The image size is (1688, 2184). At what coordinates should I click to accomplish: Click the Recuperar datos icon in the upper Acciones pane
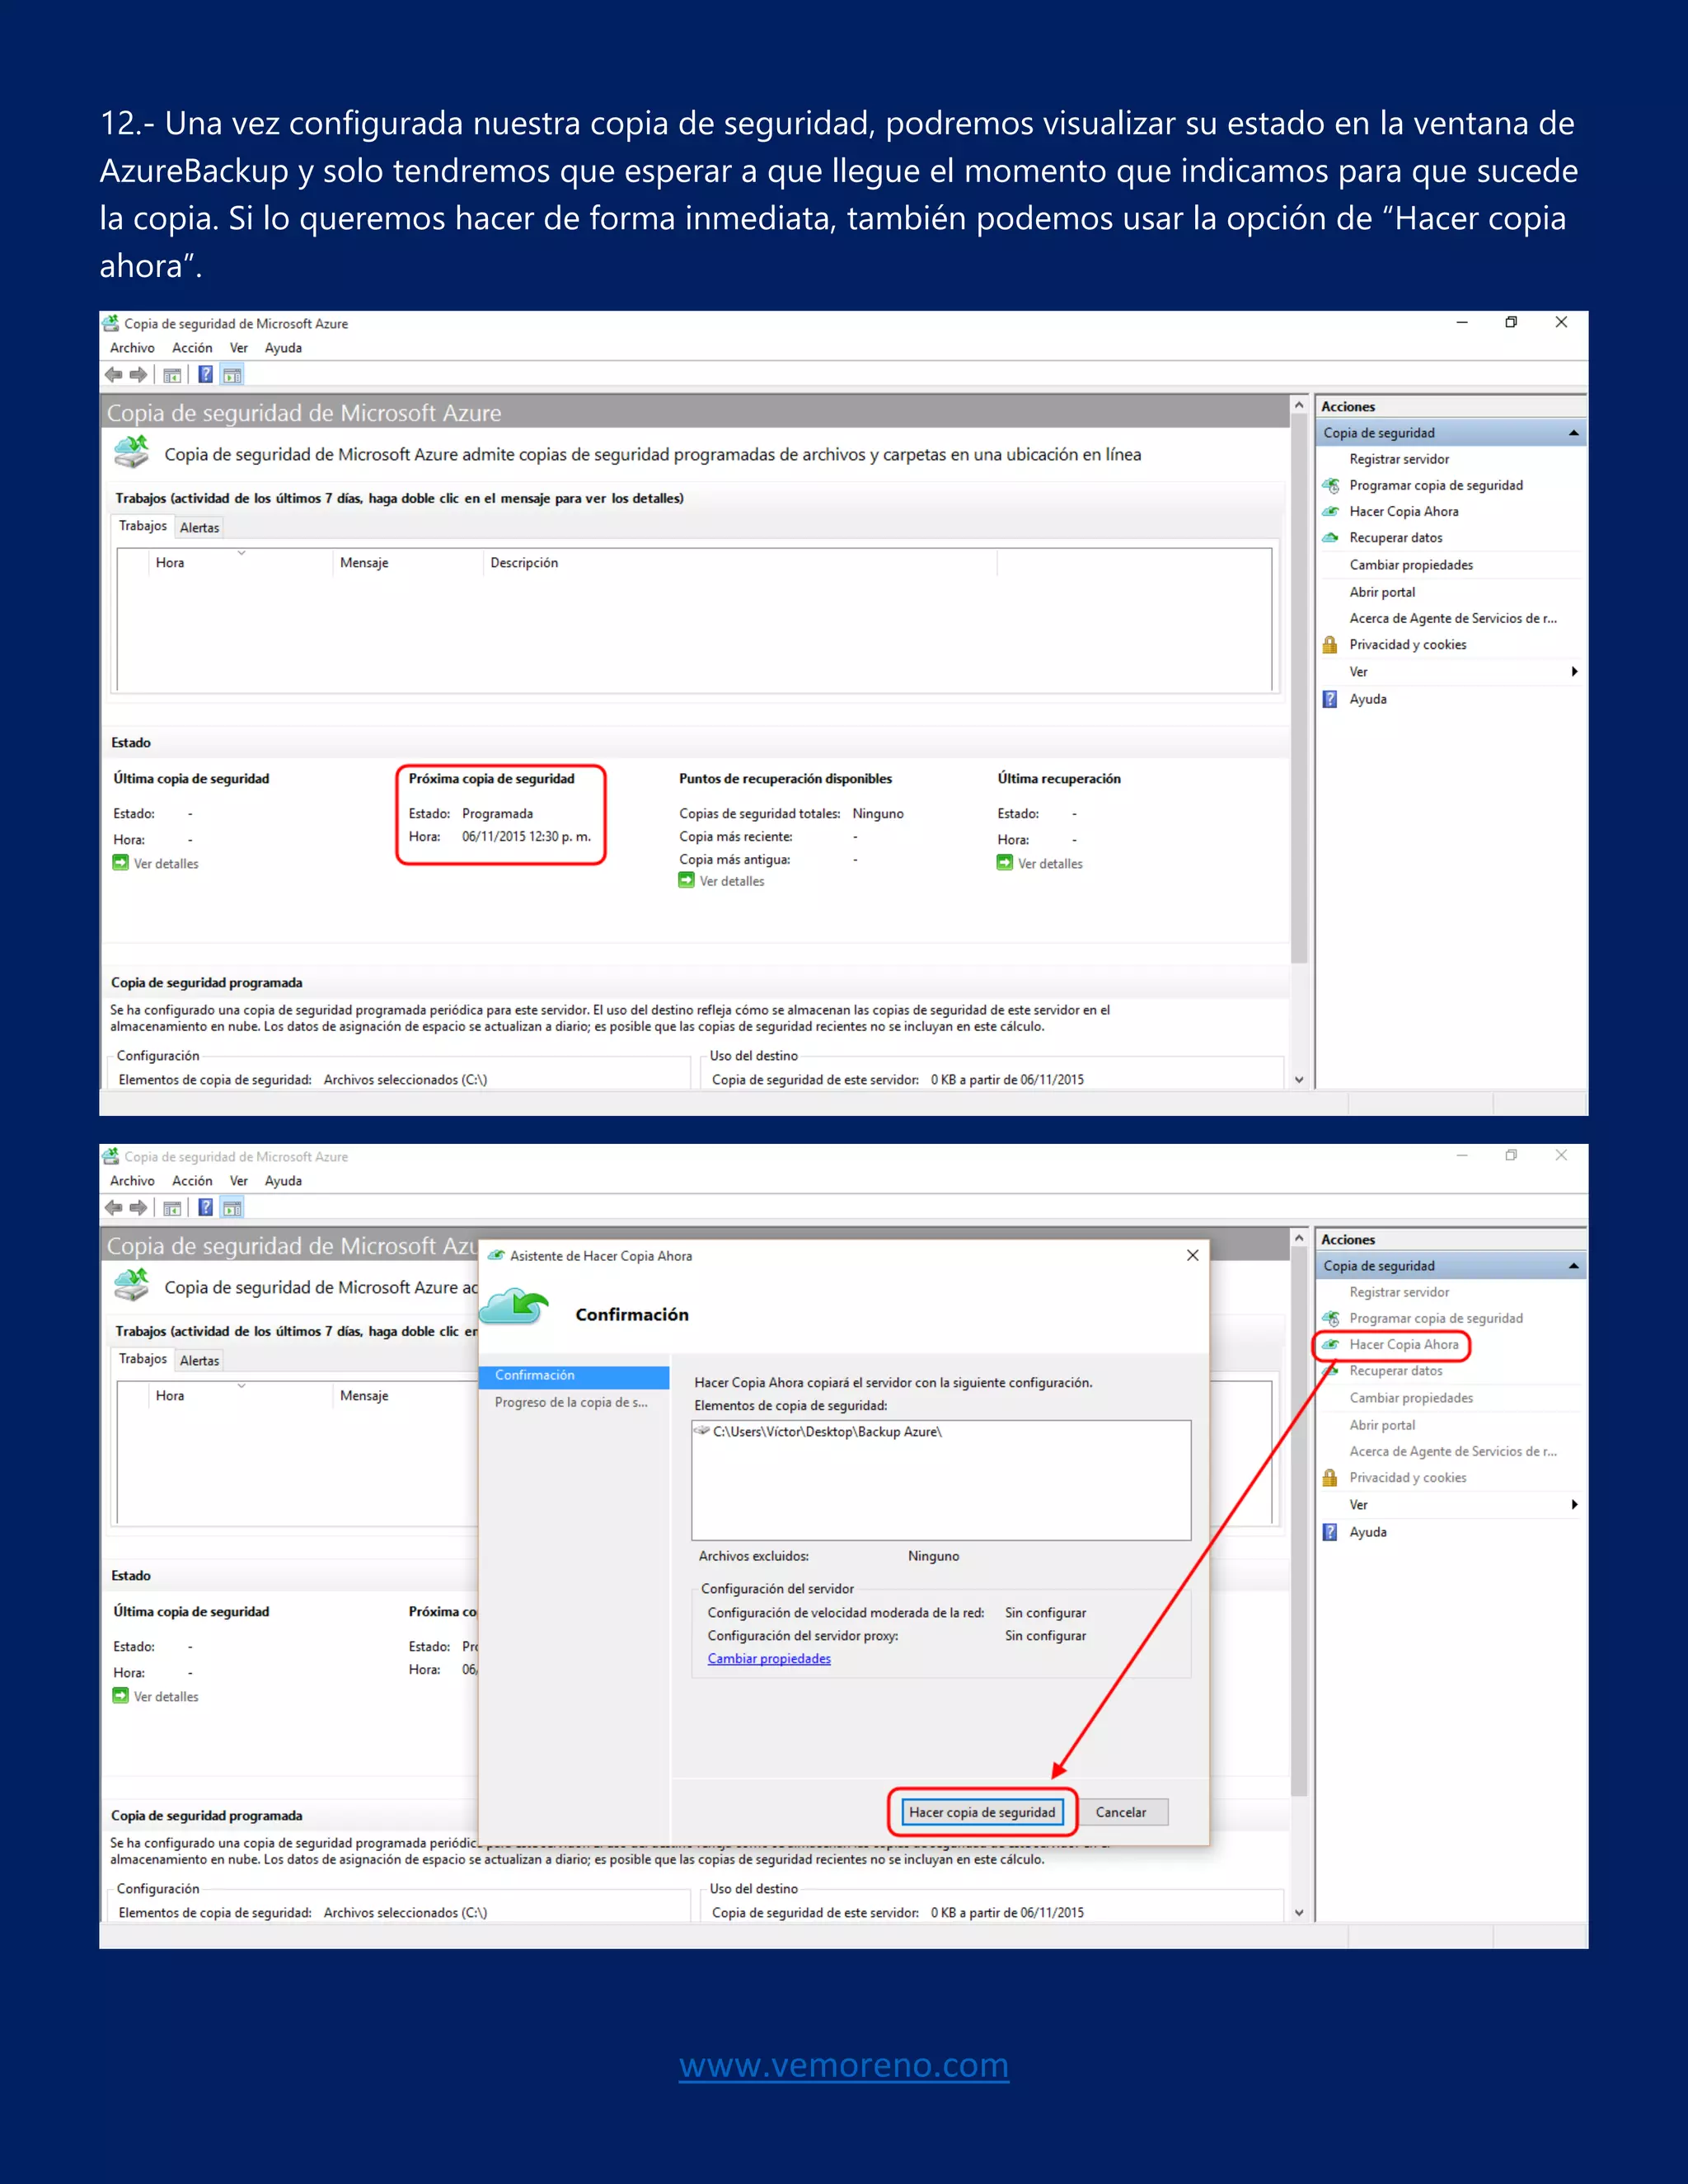(1331, 538)
